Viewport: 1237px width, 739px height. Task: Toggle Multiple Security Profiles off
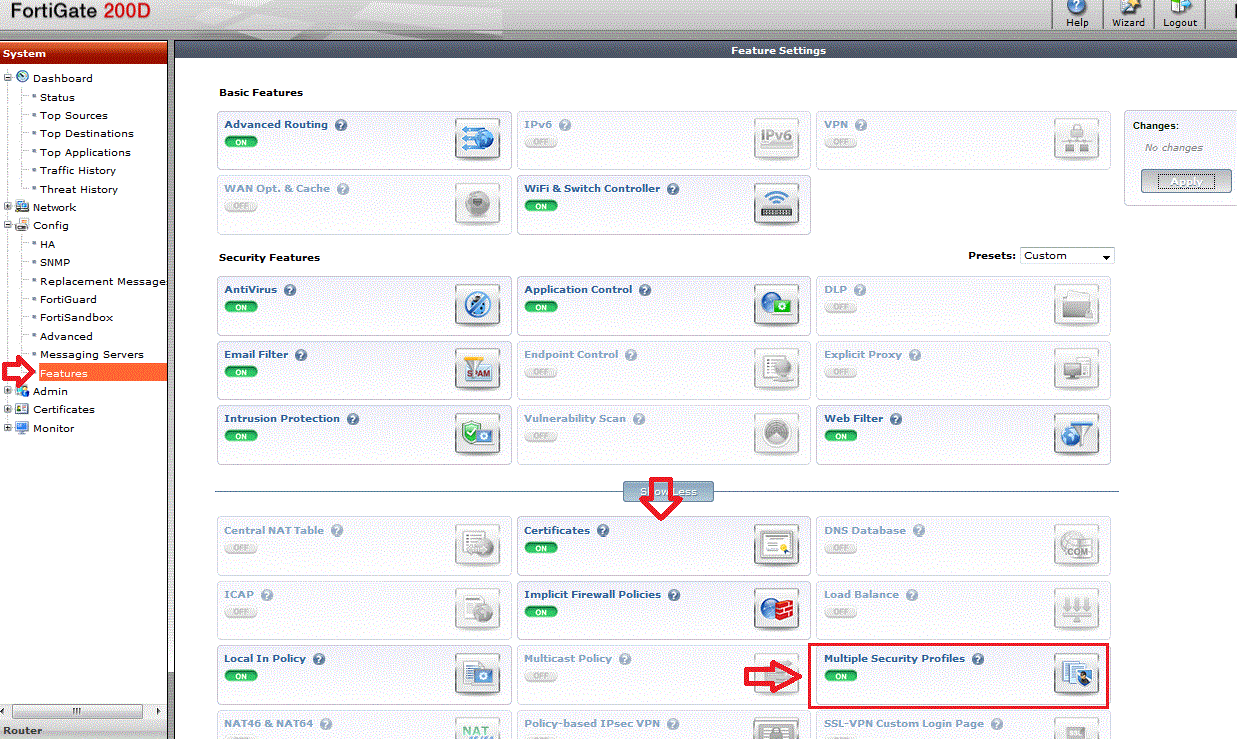tap(840, 676)
